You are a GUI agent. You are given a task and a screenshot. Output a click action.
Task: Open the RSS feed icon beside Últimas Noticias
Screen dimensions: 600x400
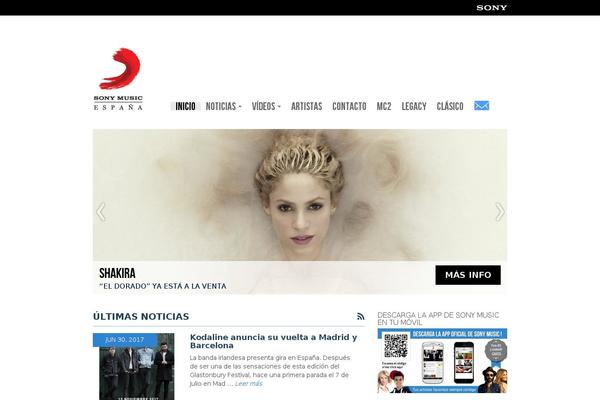[x=360, y=317]
